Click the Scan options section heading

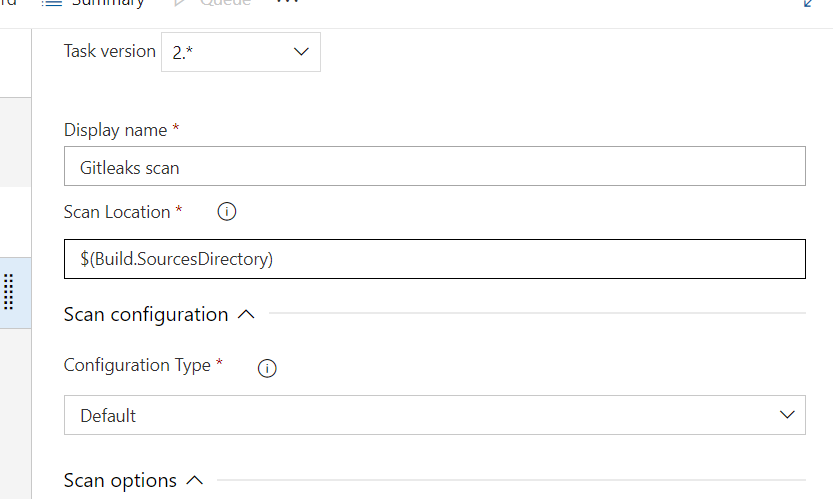[x=120, y=480]
